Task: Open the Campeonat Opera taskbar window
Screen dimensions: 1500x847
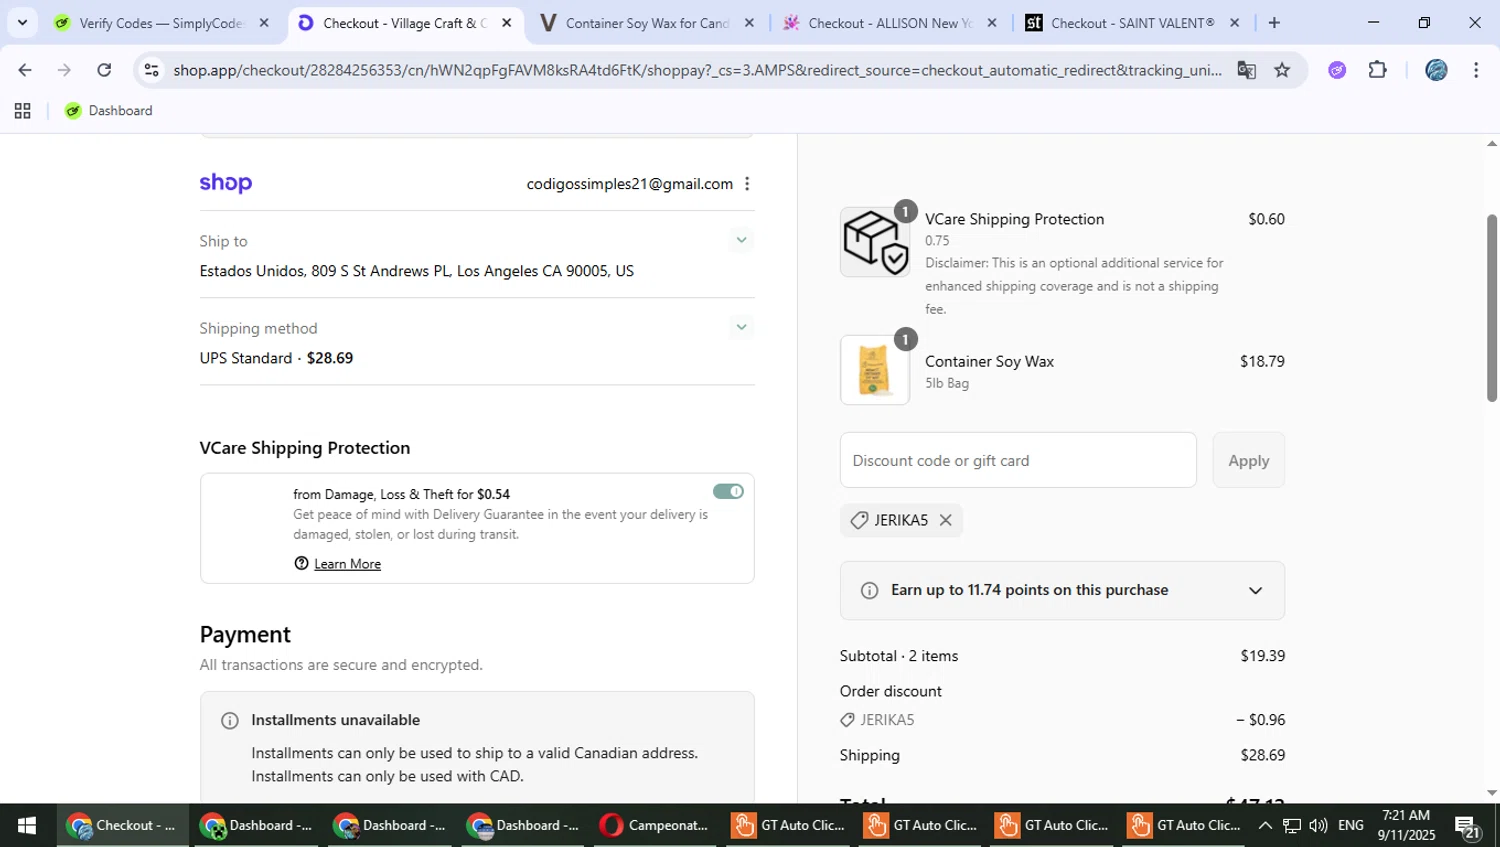Action: [655, 825]
